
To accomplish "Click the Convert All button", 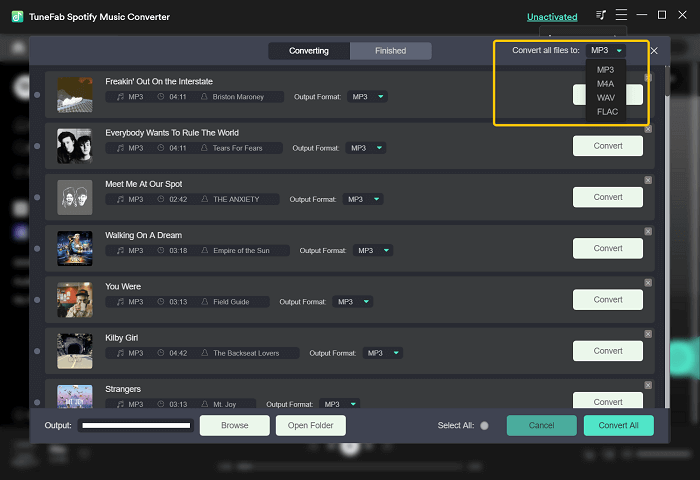I will (618, 426).
